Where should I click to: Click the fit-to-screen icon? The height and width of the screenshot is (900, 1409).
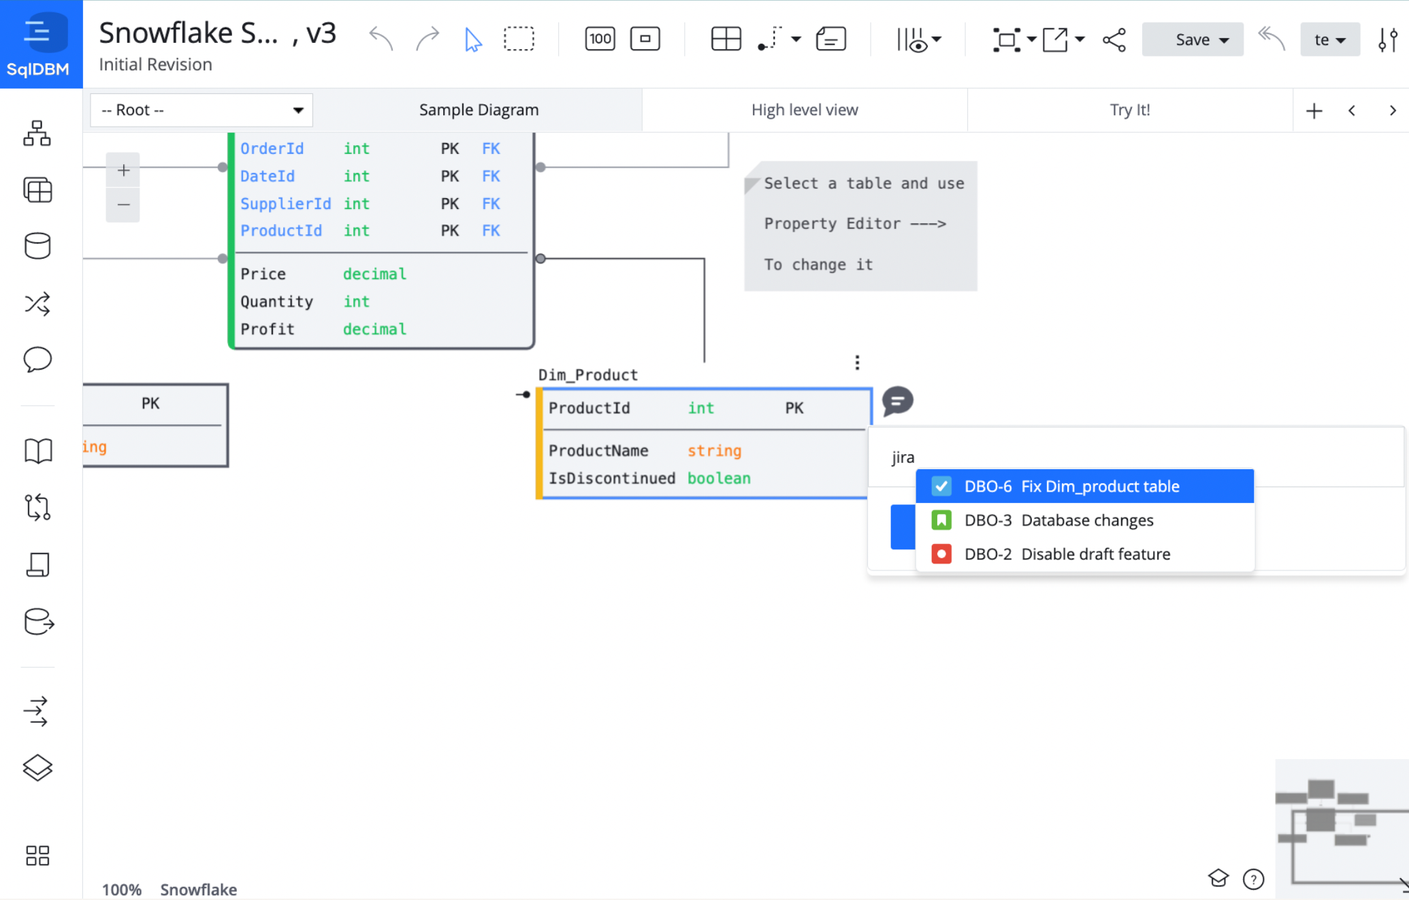pos(645,39)
